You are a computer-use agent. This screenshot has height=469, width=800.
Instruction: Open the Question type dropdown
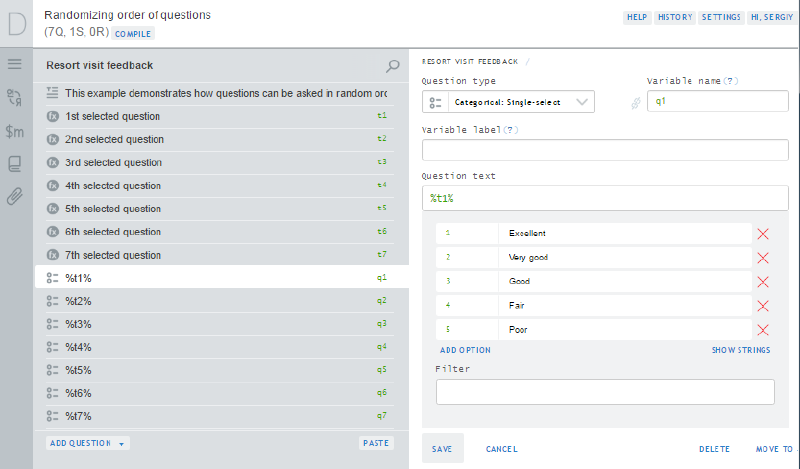point(508,102)
